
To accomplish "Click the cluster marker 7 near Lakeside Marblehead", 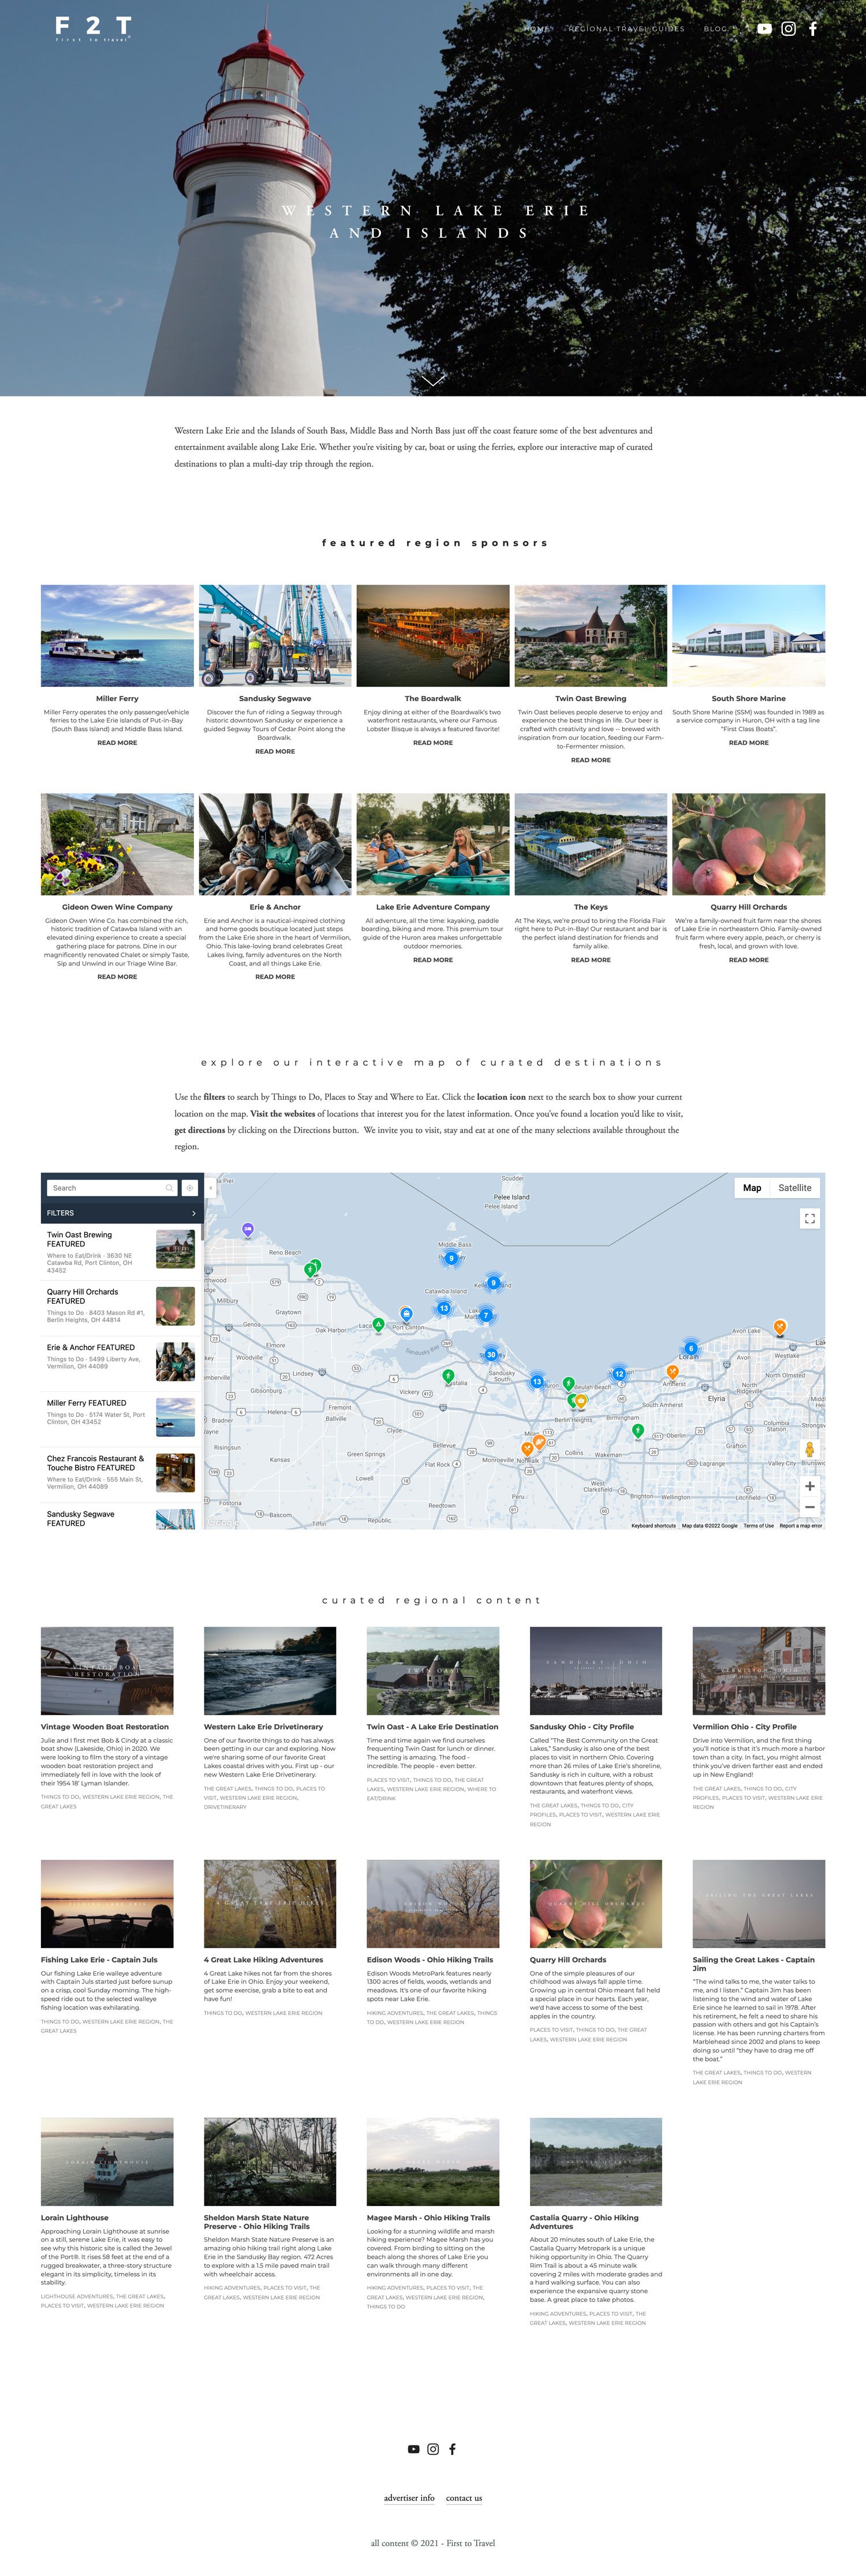I will click(486, 1315).
